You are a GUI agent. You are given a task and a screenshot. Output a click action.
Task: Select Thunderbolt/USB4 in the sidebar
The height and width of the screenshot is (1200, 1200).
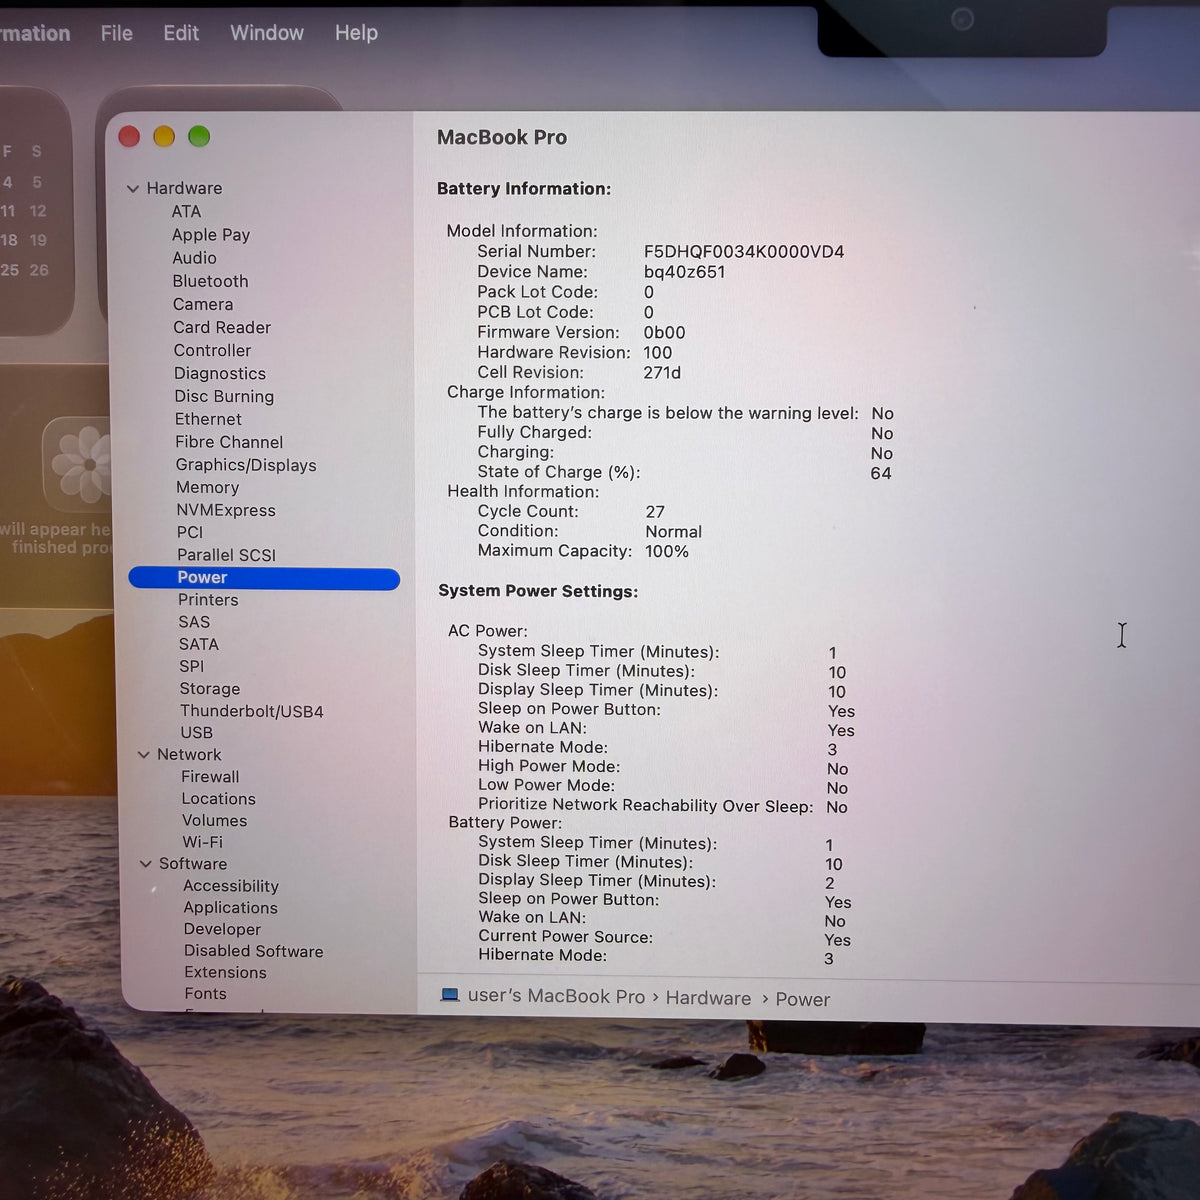251,711
